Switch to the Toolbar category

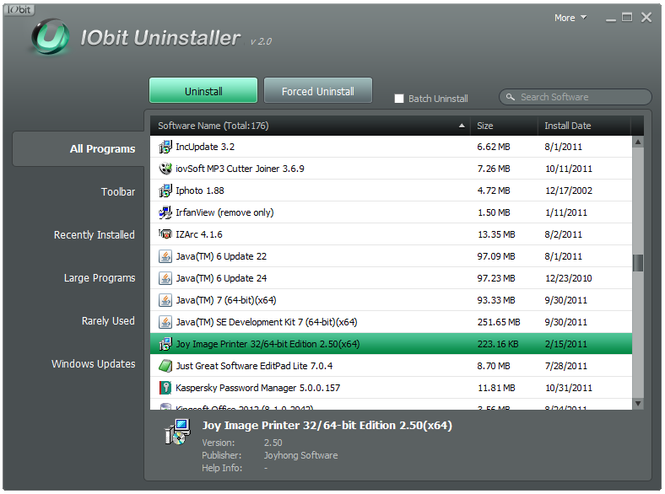pyautogui.click(x=118, y=192)
